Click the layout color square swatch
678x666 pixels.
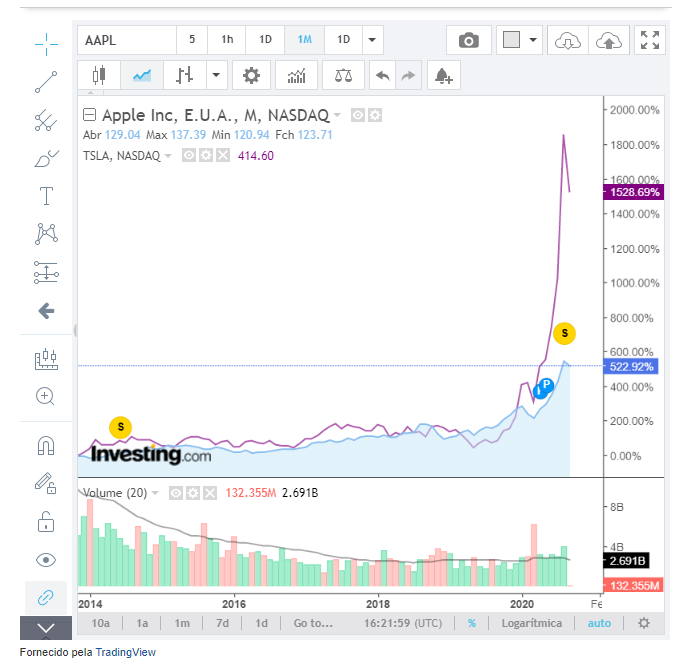[x=511, y=40]
